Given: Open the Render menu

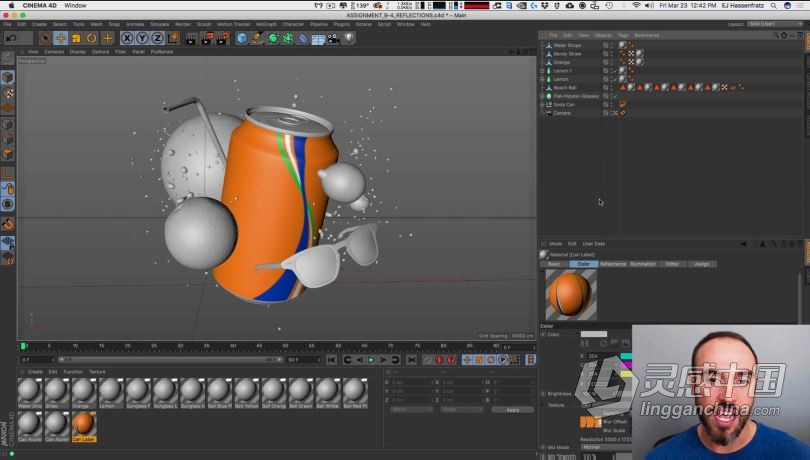Looking at the screenshot, I should click(x=183, y=24).
